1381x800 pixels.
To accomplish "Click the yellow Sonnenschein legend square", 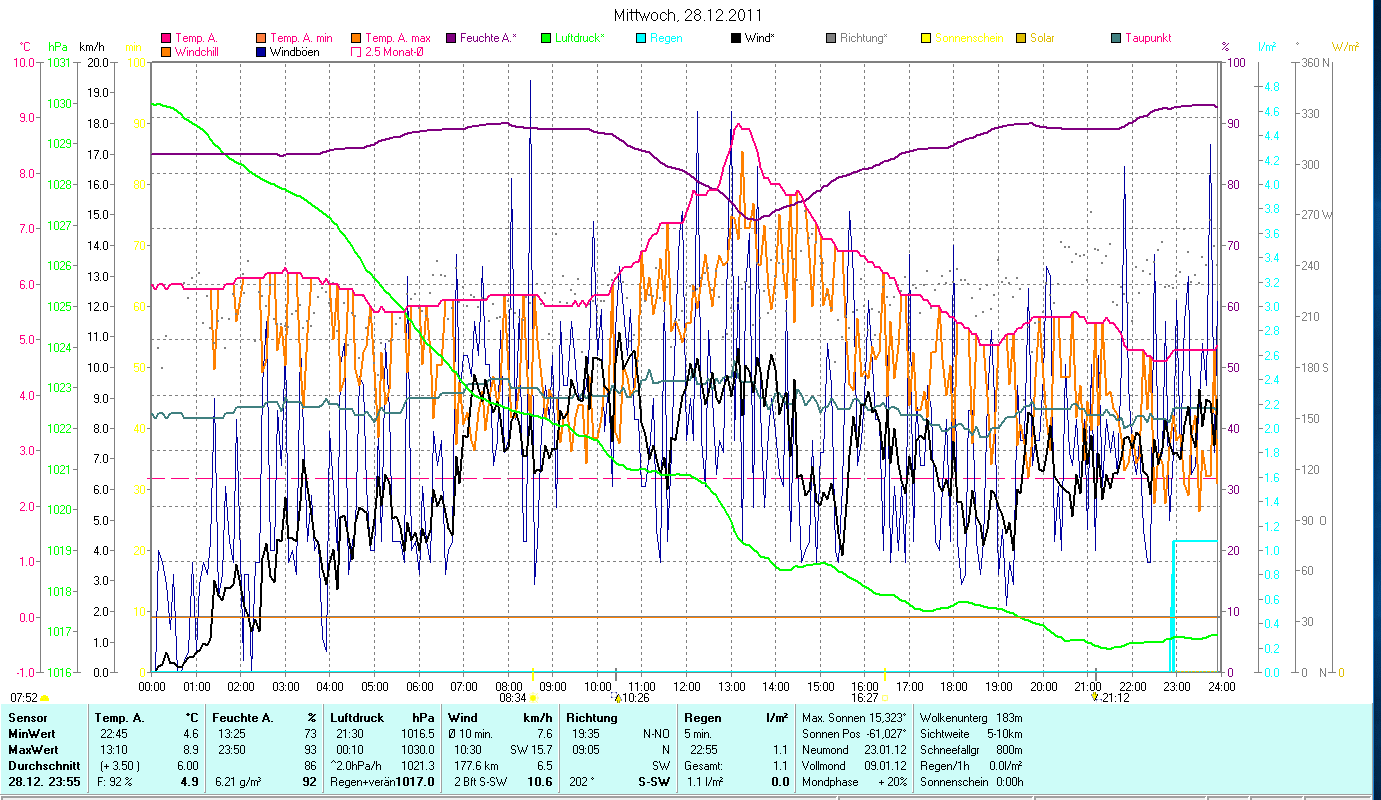I will point(926,38).
